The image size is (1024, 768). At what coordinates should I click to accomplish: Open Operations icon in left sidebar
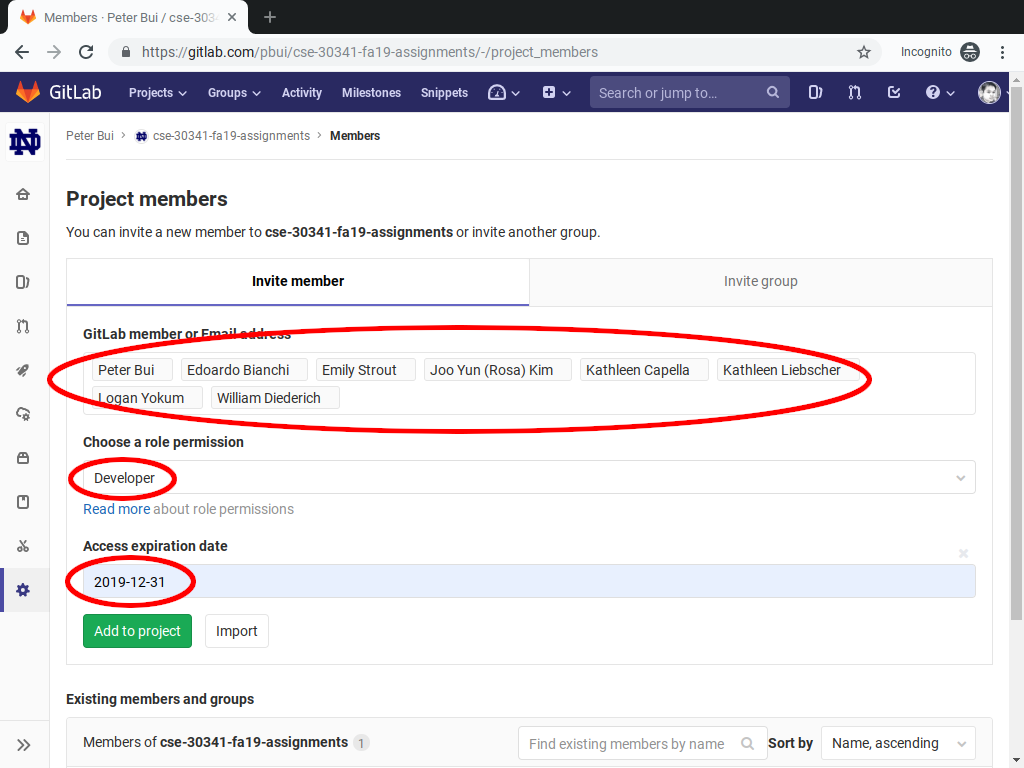pos(23,414)
